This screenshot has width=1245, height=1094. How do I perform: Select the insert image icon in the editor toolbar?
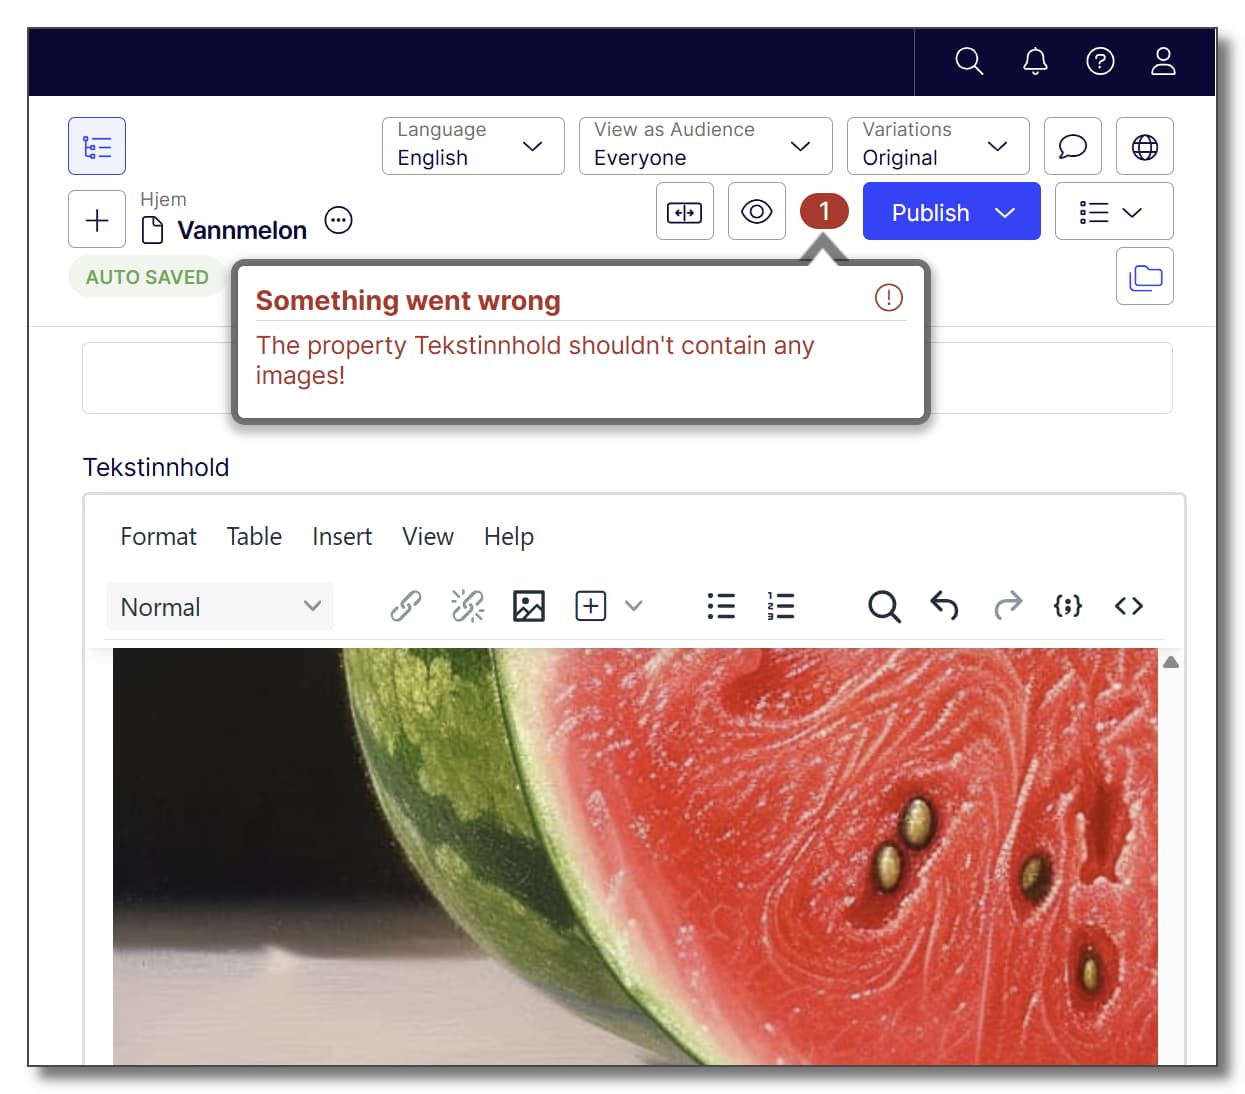click(528, 606)
